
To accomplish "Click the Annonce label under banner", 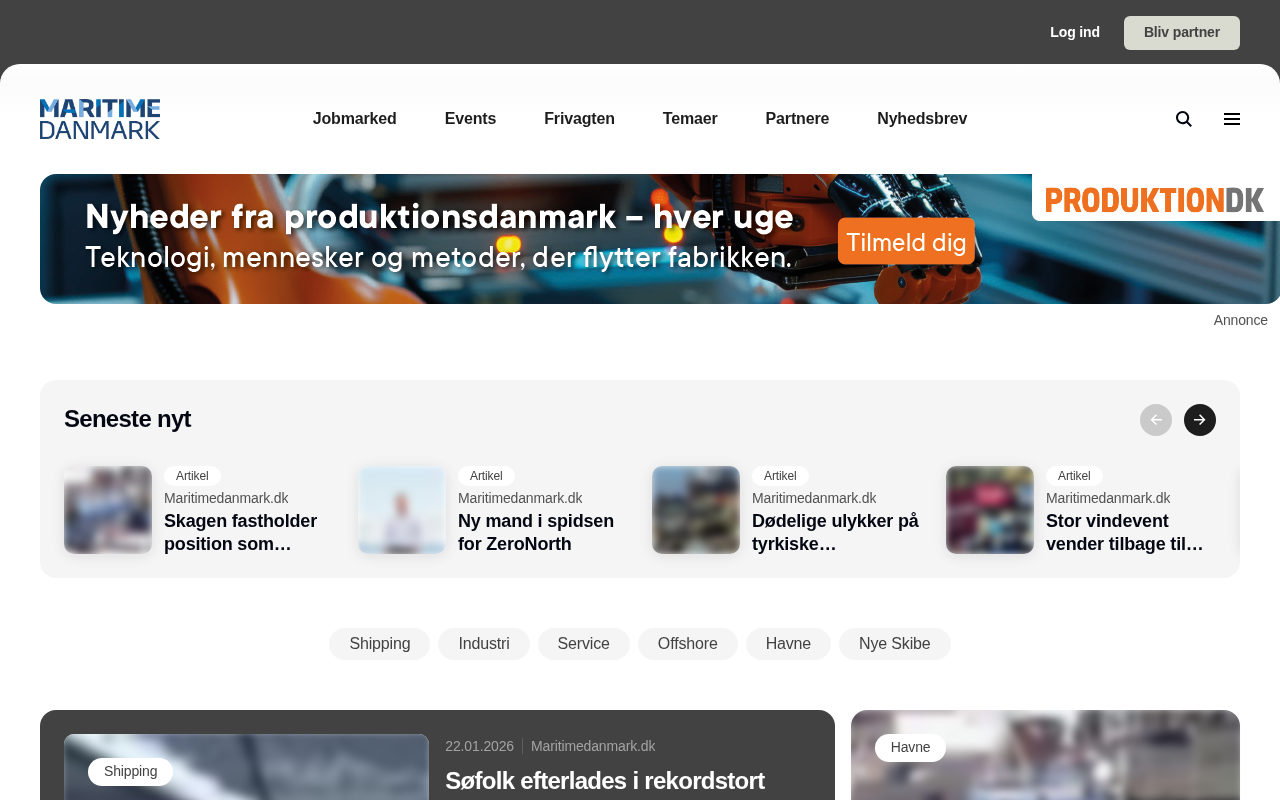I will point(1241,320).
